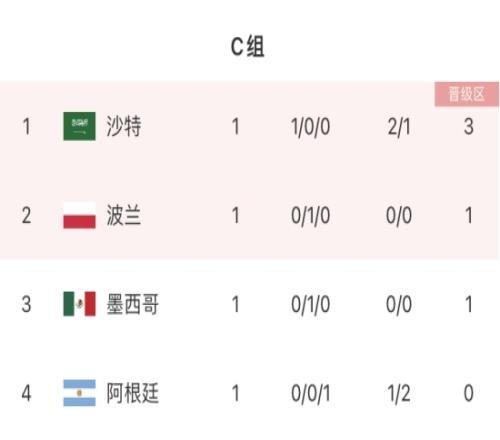The width and height of the screenshot is (500, 440).
Task: Open the 波兰 team name
Action: click(x=124, y=215)
